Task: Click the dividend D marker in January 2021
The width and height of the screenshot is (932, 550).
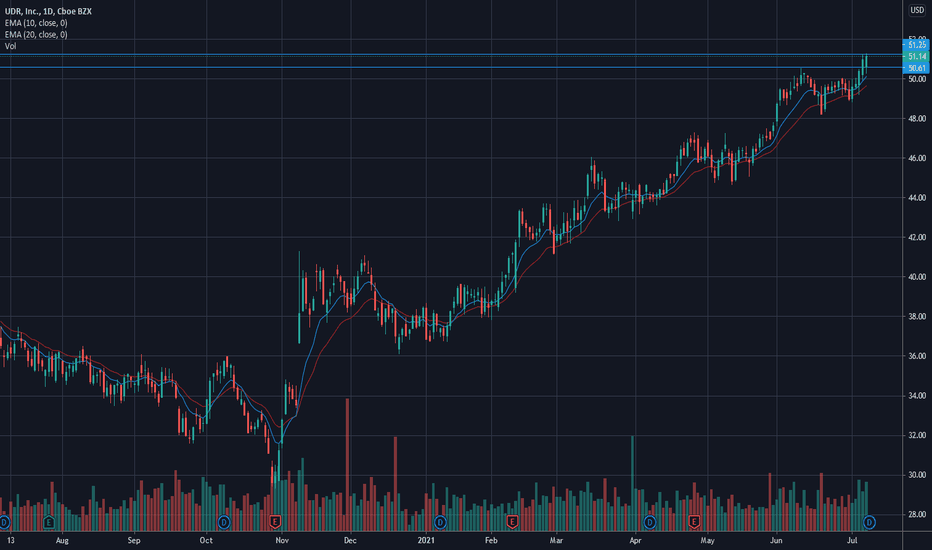Action: (x=440, y=523)
